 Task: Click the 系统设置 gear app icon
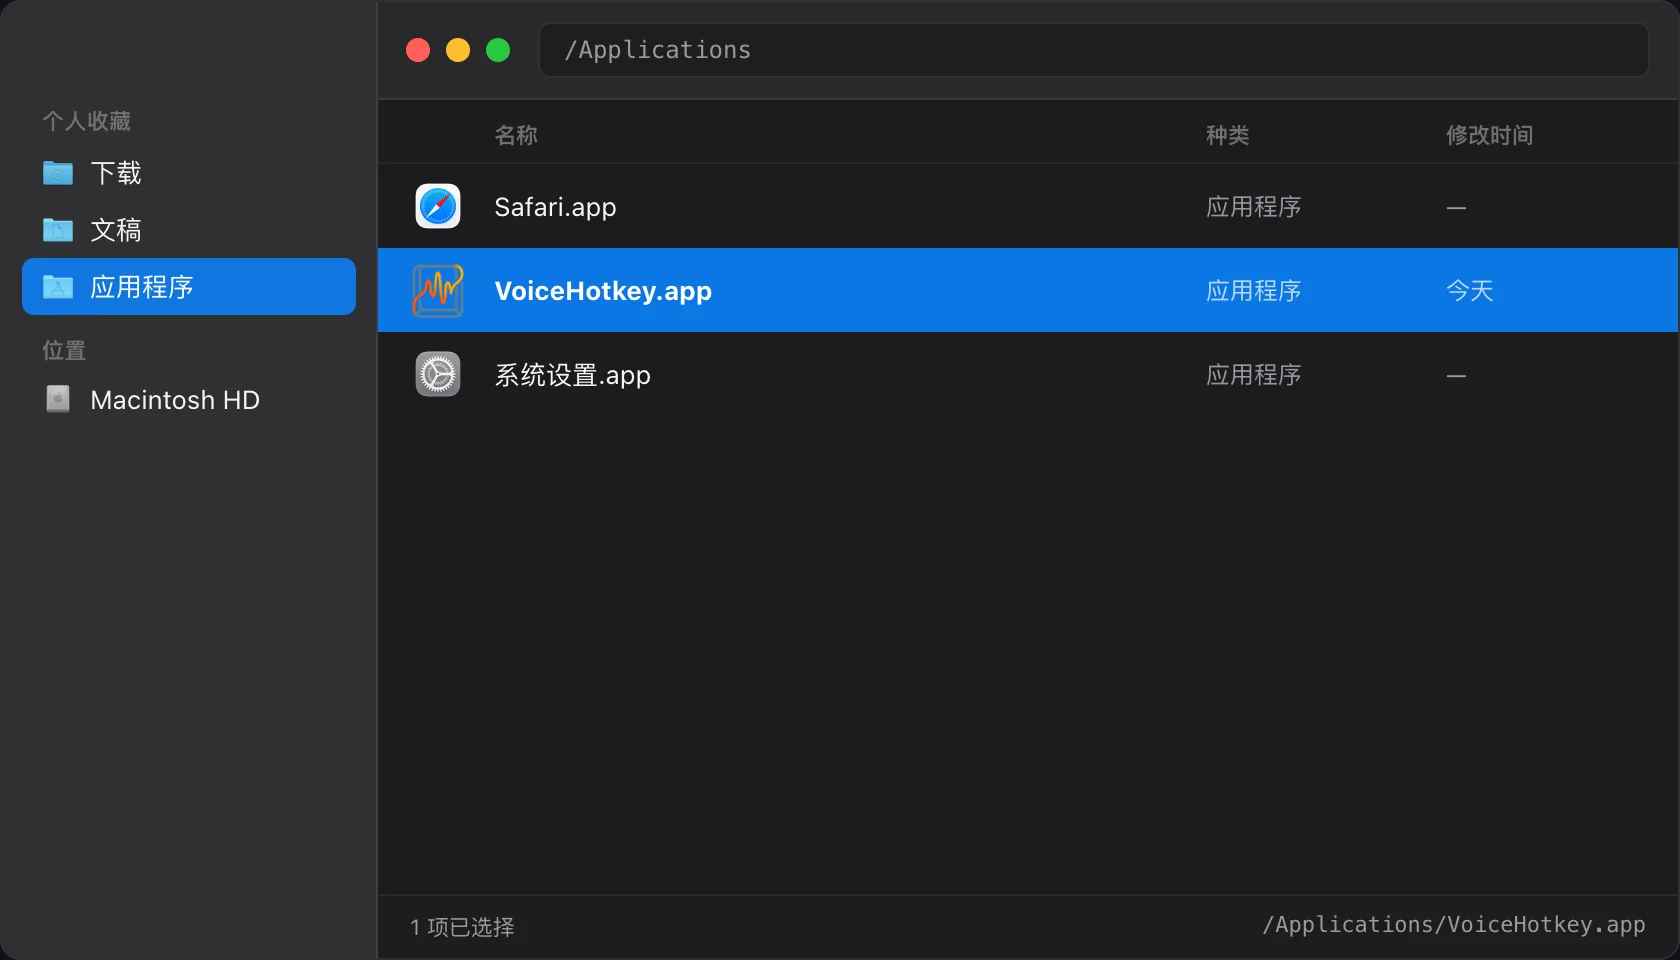coord(438,374)
